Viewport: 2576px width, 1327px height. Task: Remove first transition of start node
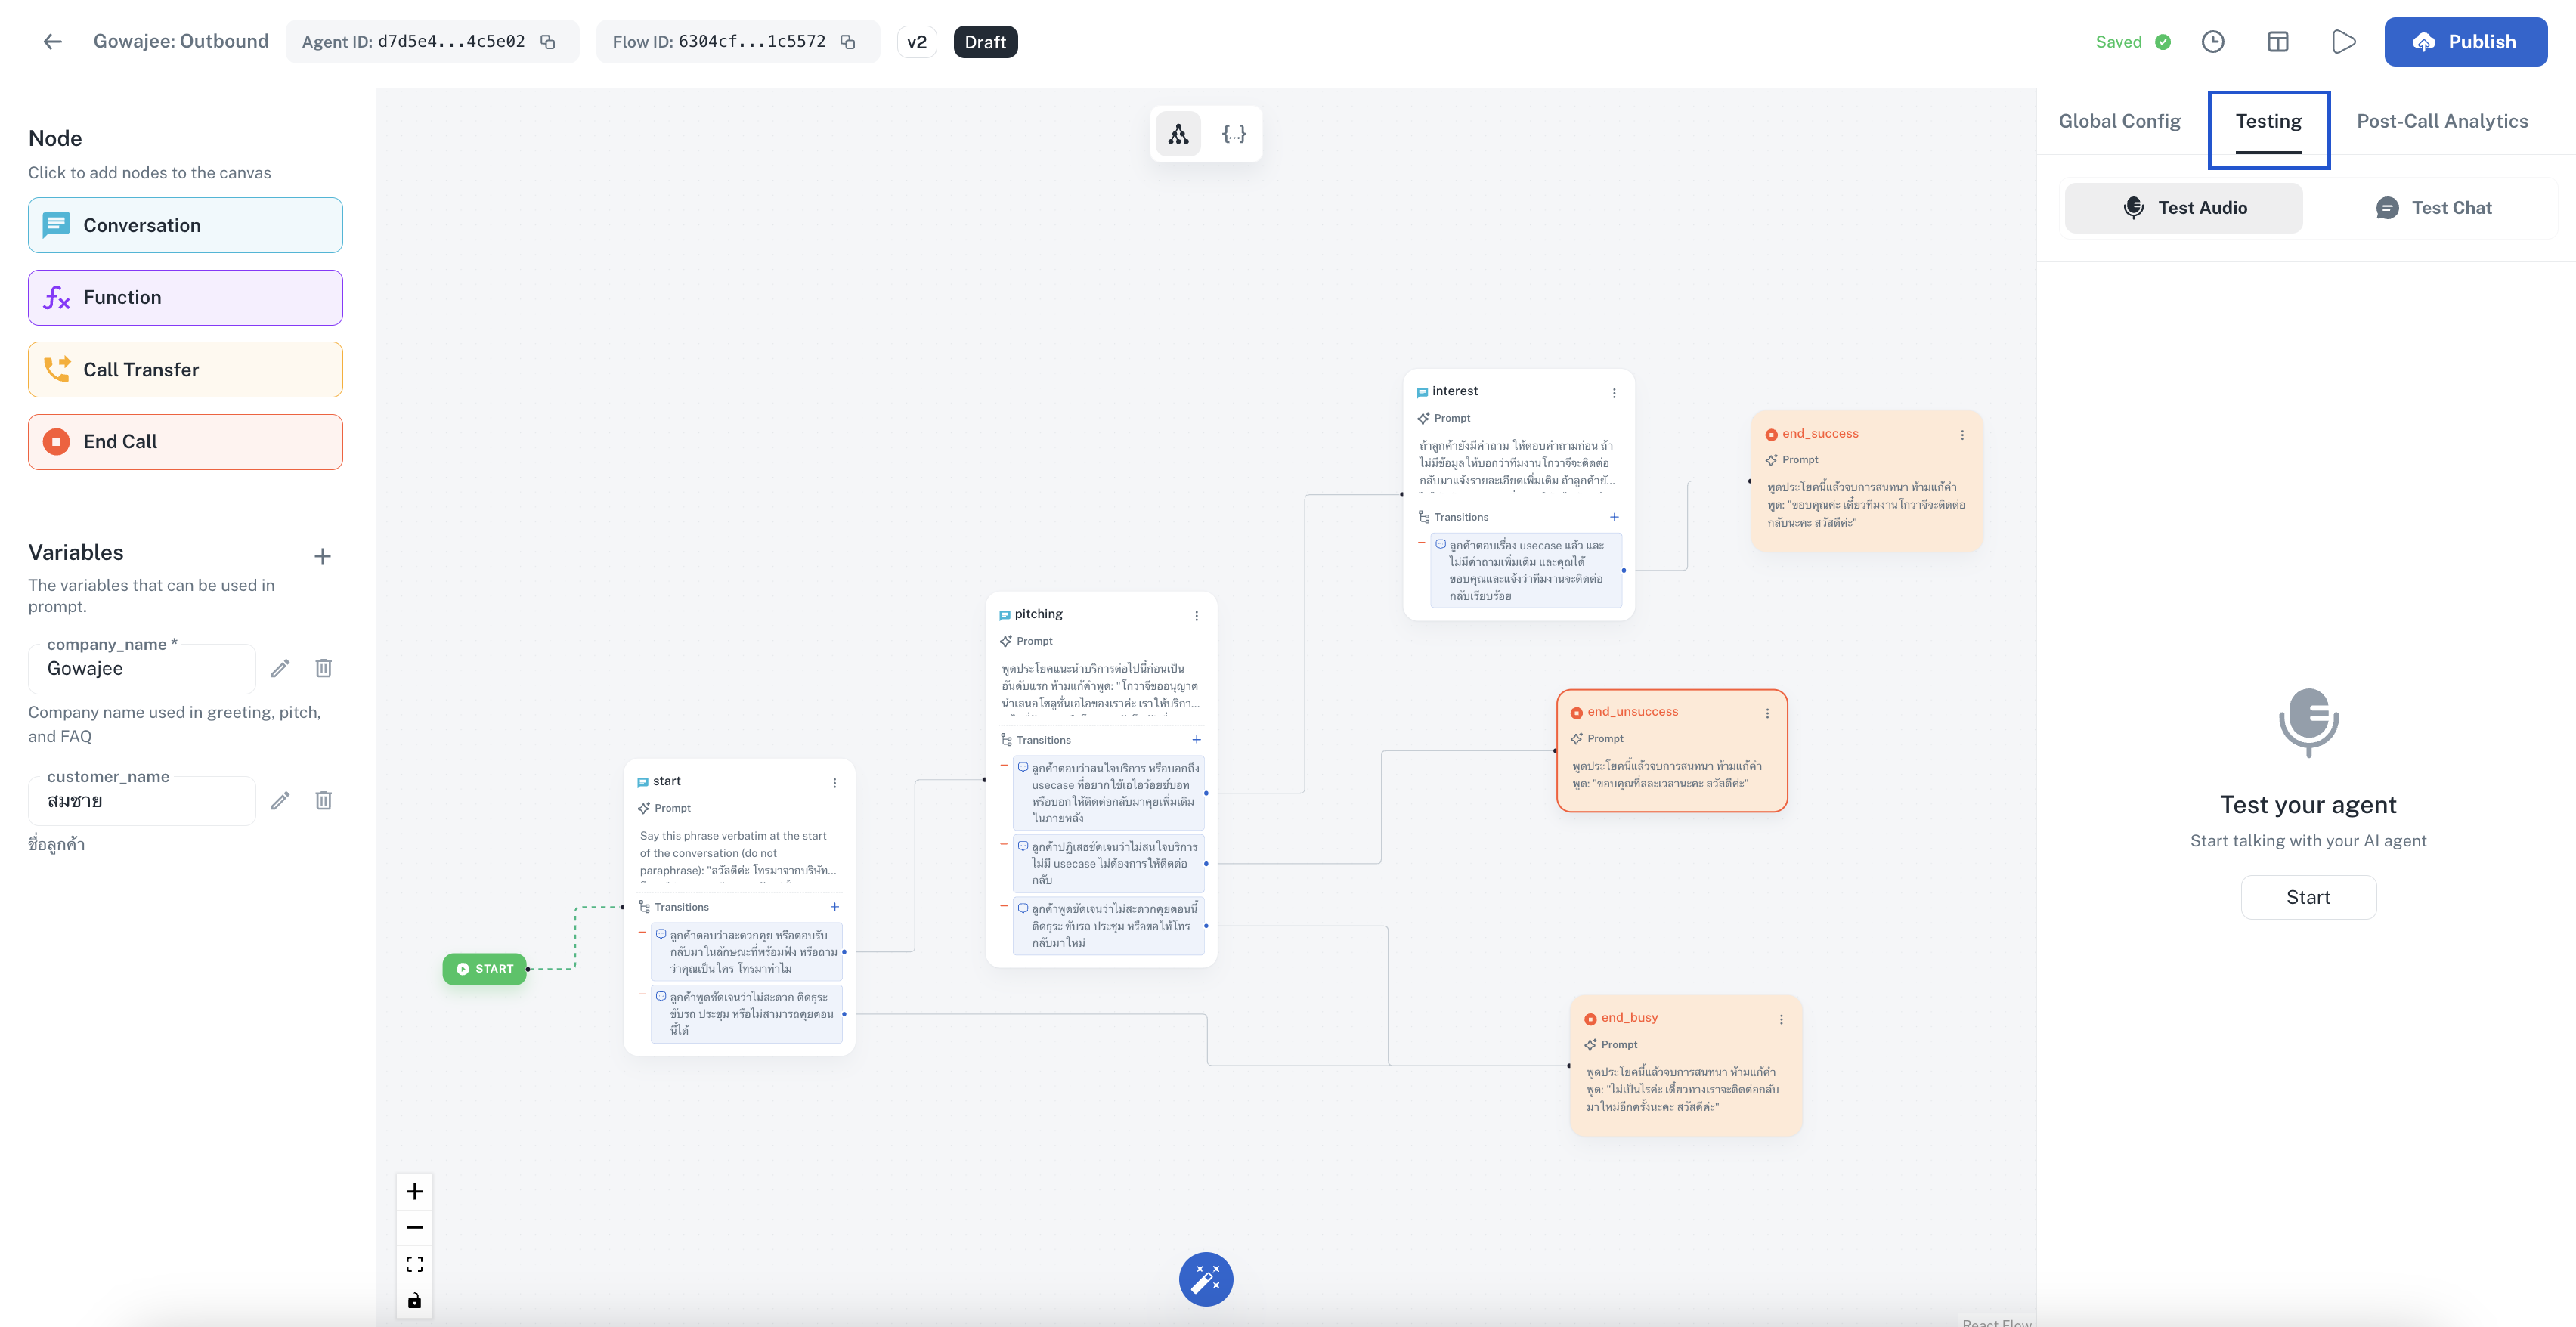(642, 932)
